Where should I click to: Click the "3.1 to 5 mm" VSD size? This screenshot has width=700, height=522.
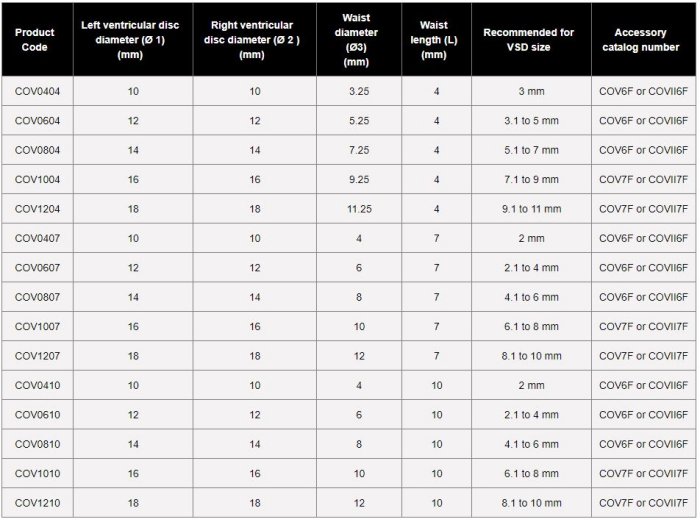click(x=530, y=120)
